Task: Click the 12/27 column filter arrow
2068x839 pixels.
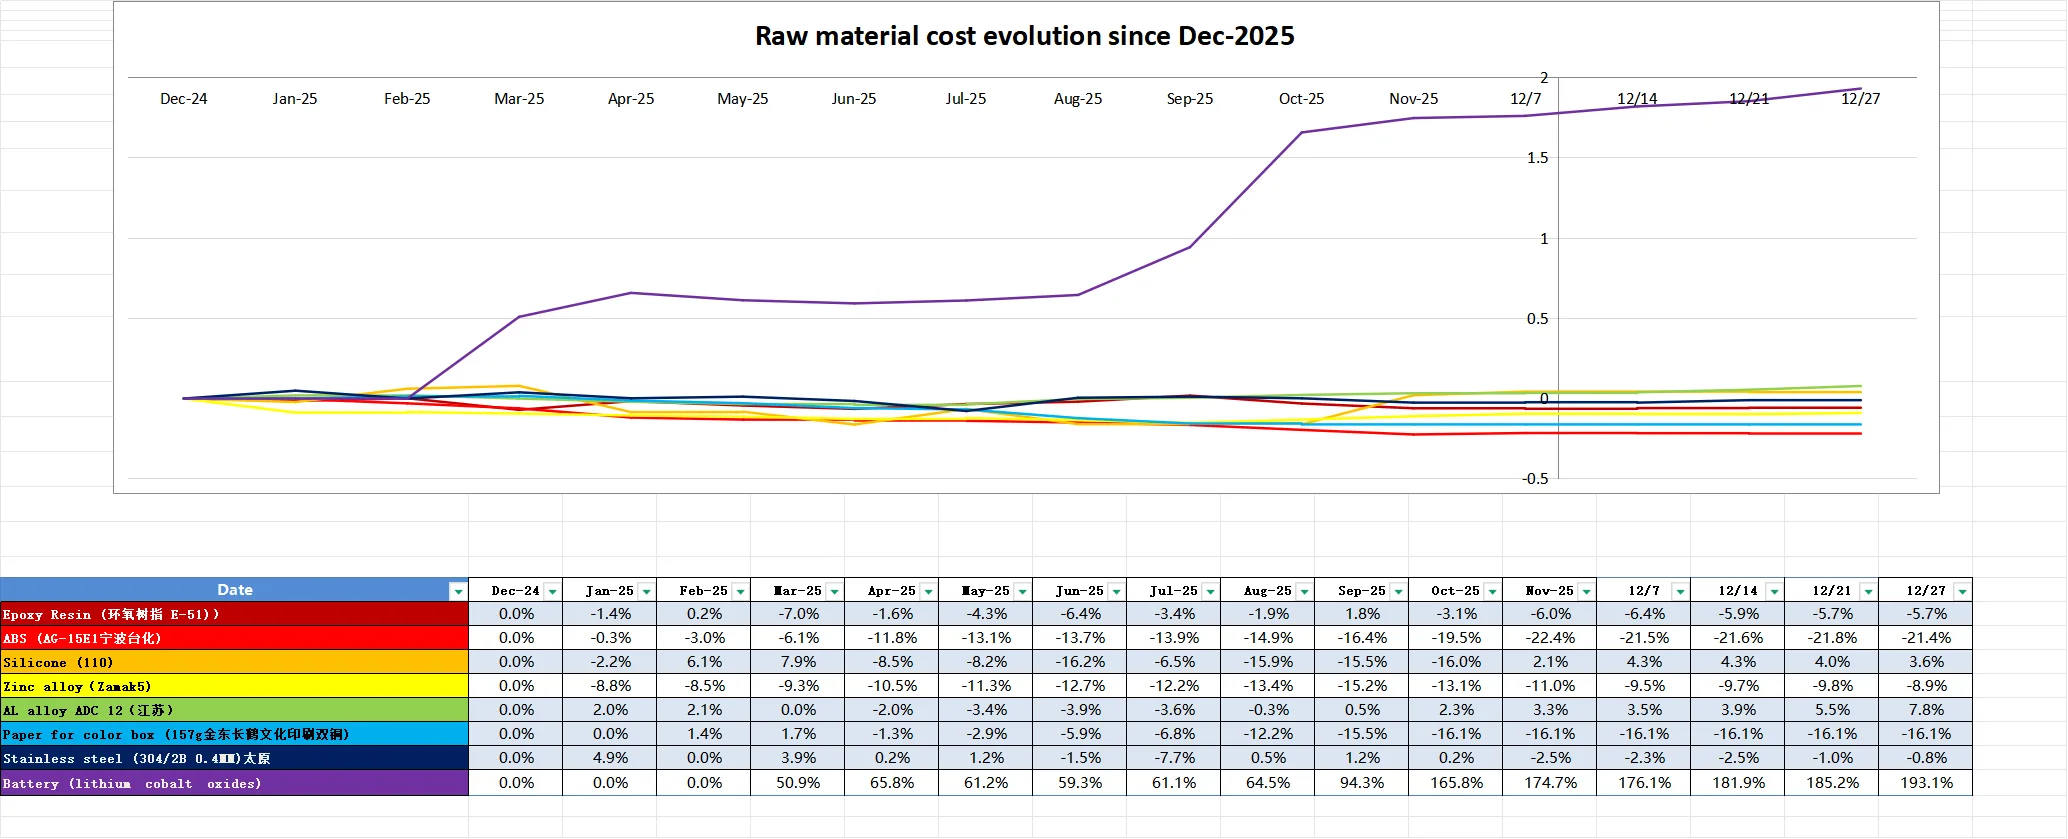Action: click(1962, 591)
